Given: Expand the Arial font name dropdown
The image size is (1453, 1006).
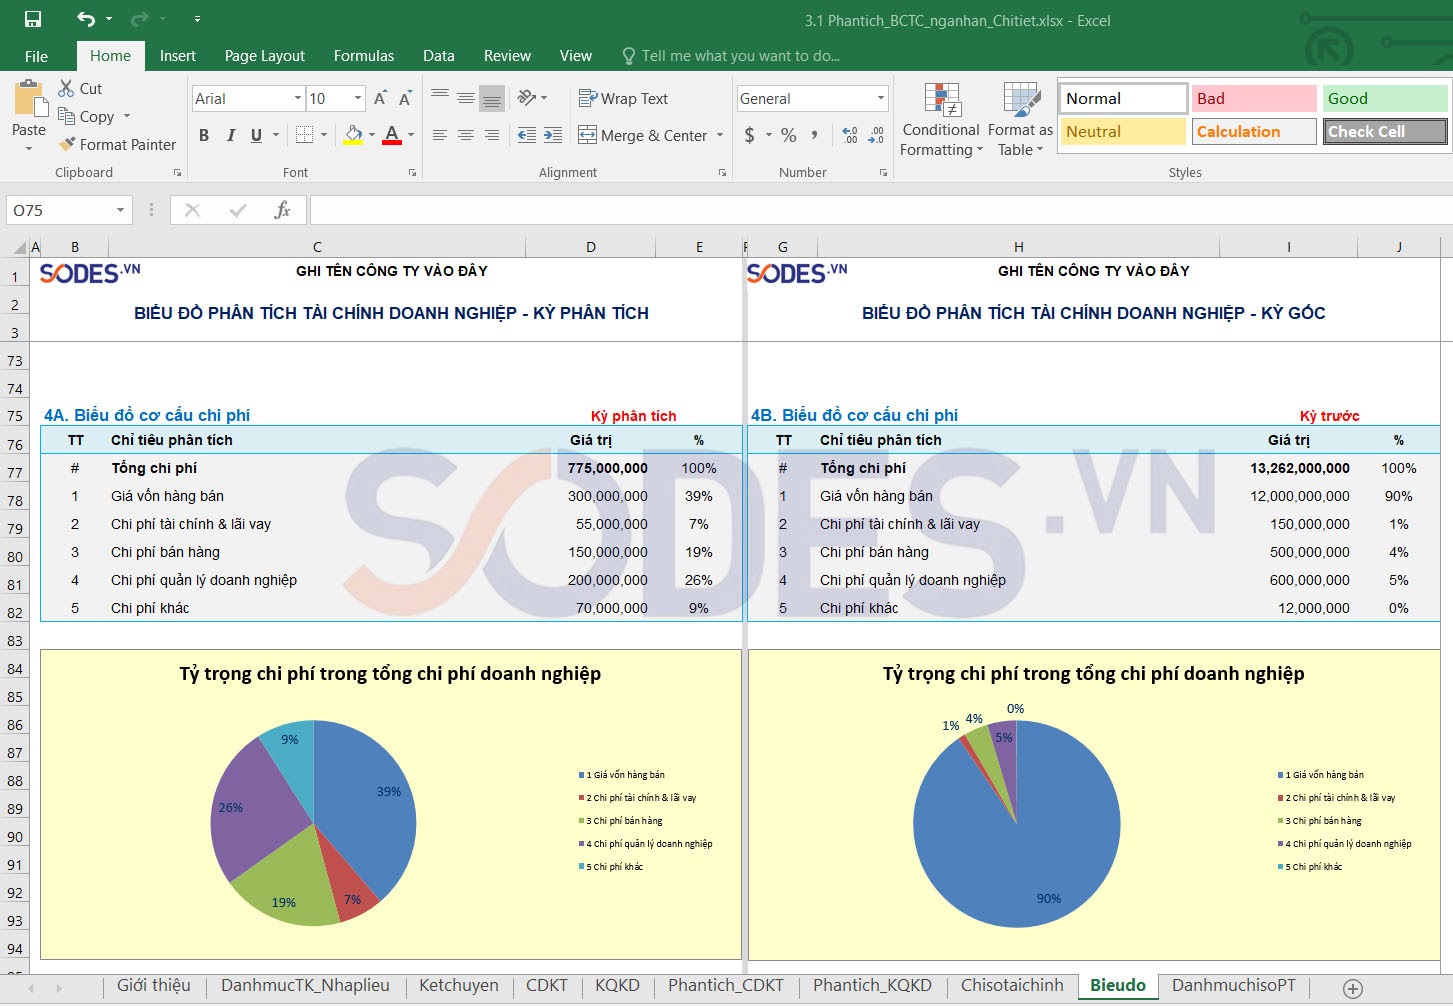Looking at the screenshot, I should point(298,98).
